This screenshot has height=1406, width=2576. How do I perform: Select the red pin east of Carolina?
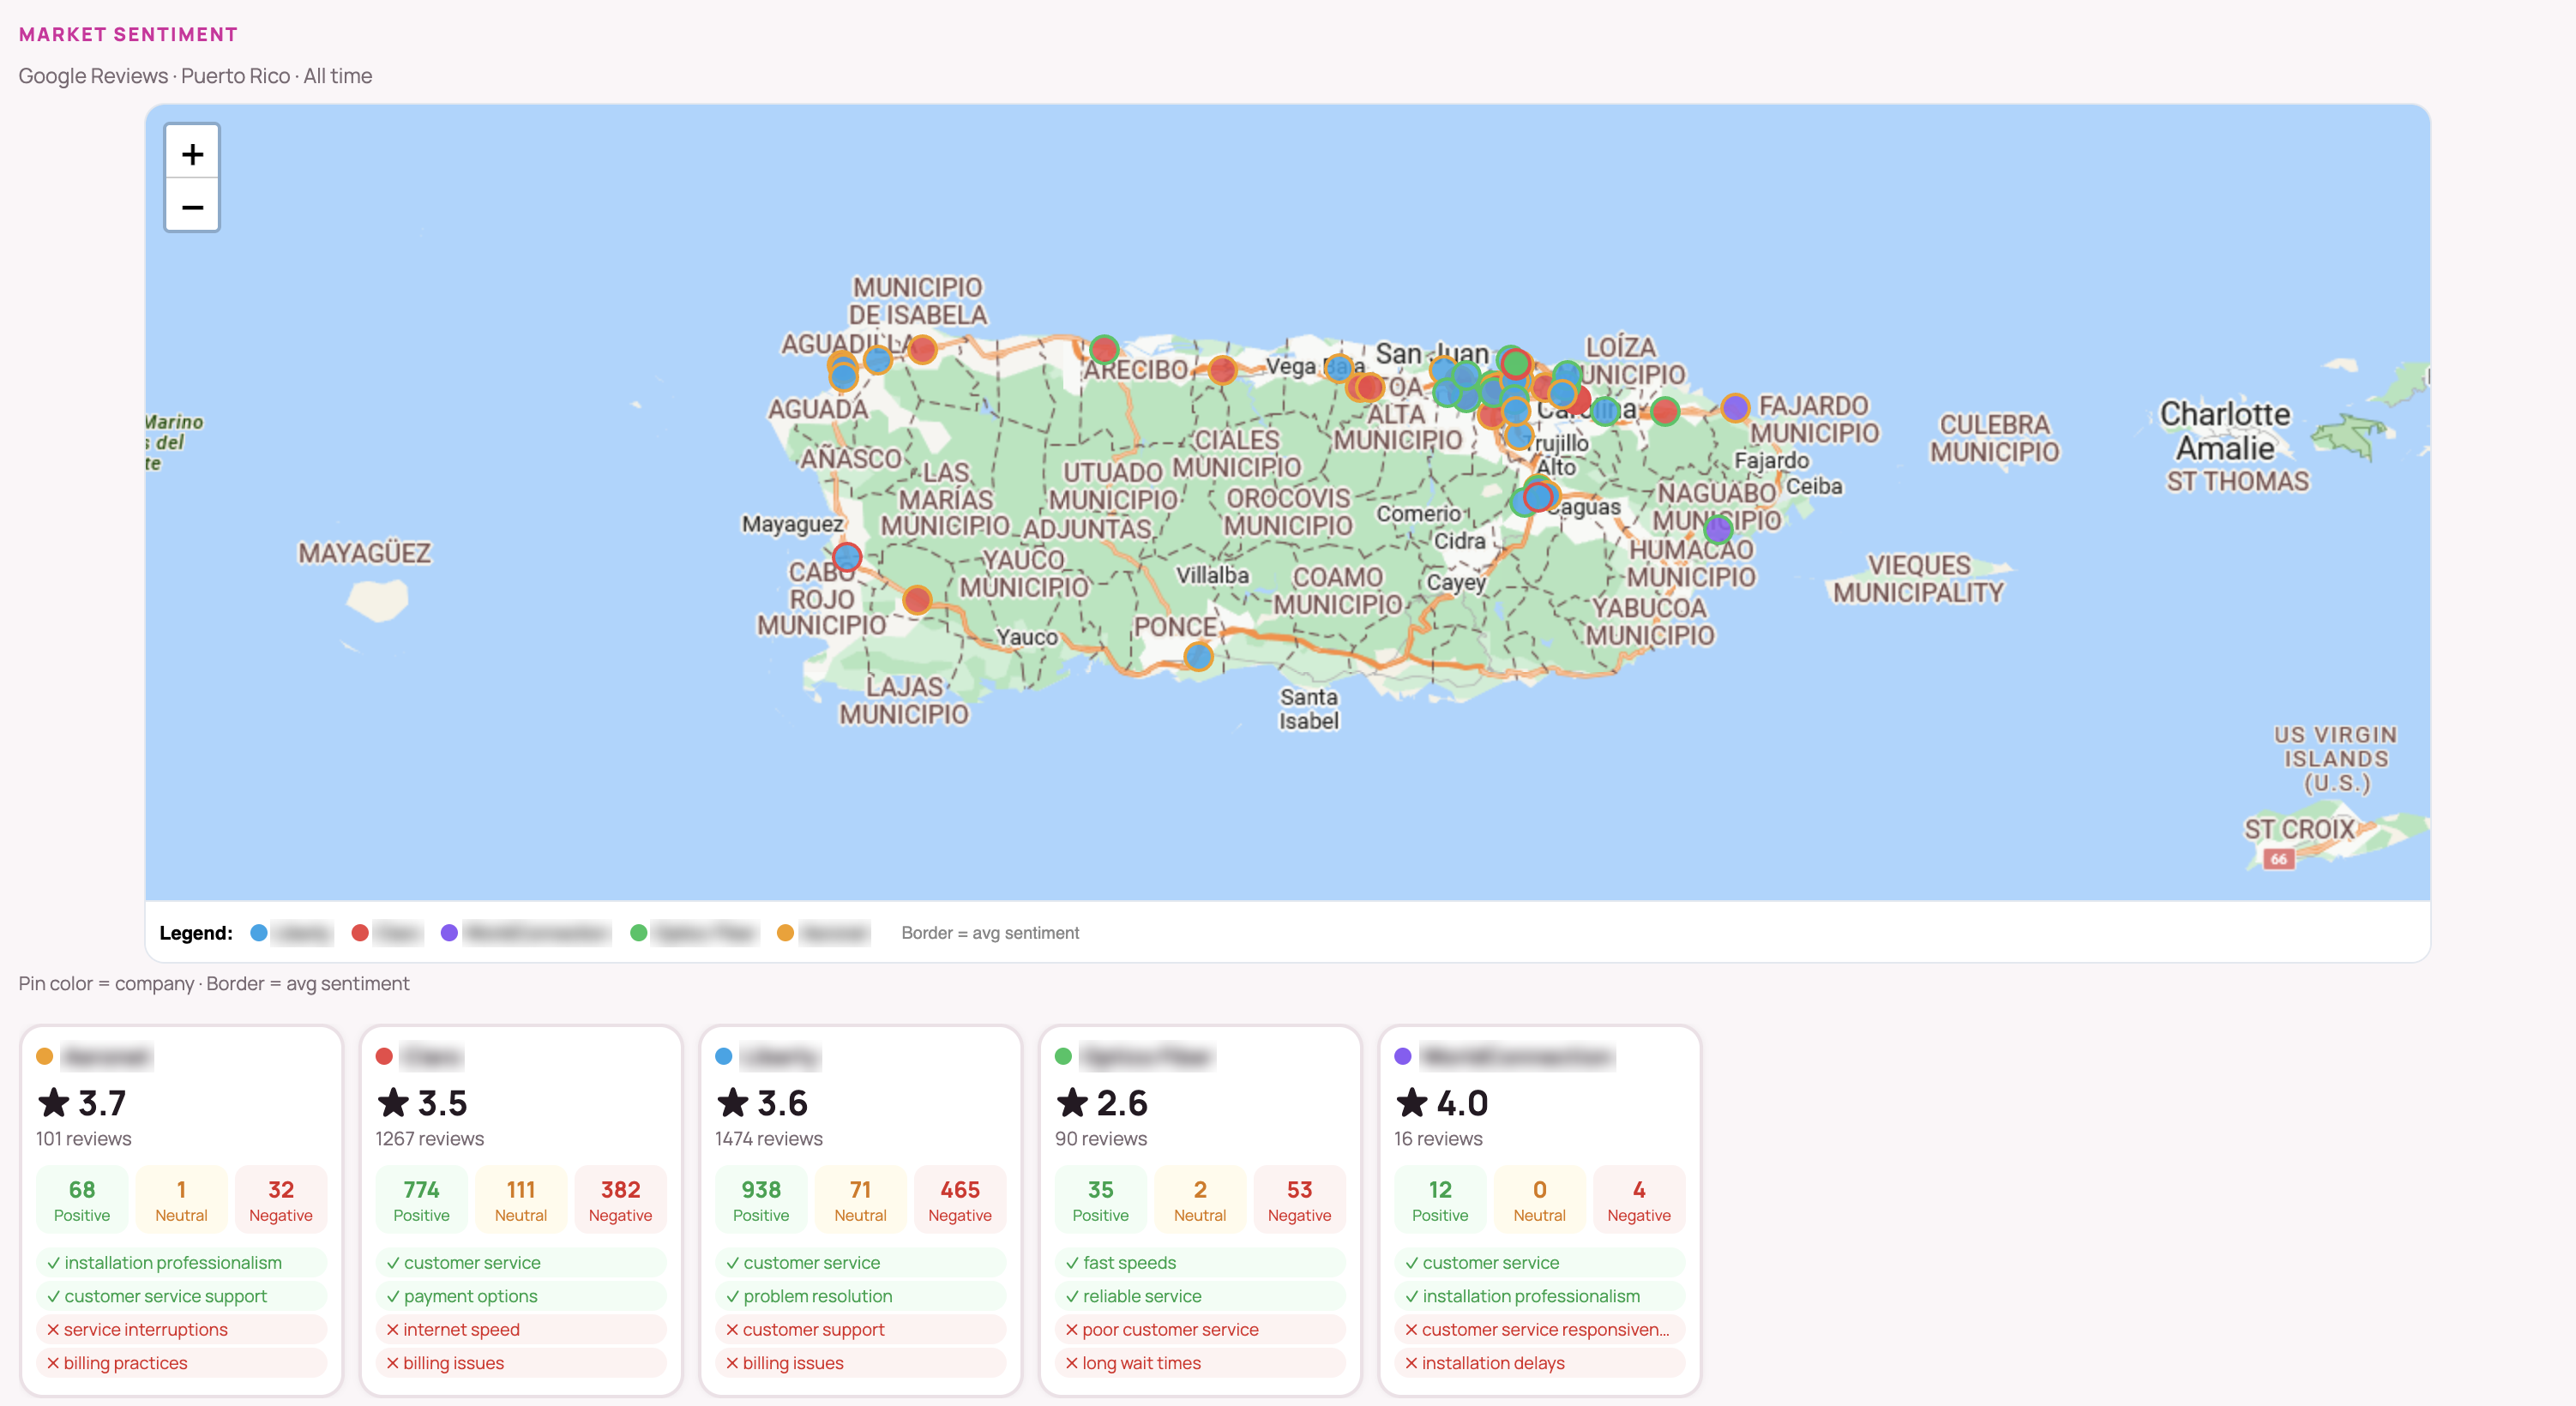coord(1665,410)
